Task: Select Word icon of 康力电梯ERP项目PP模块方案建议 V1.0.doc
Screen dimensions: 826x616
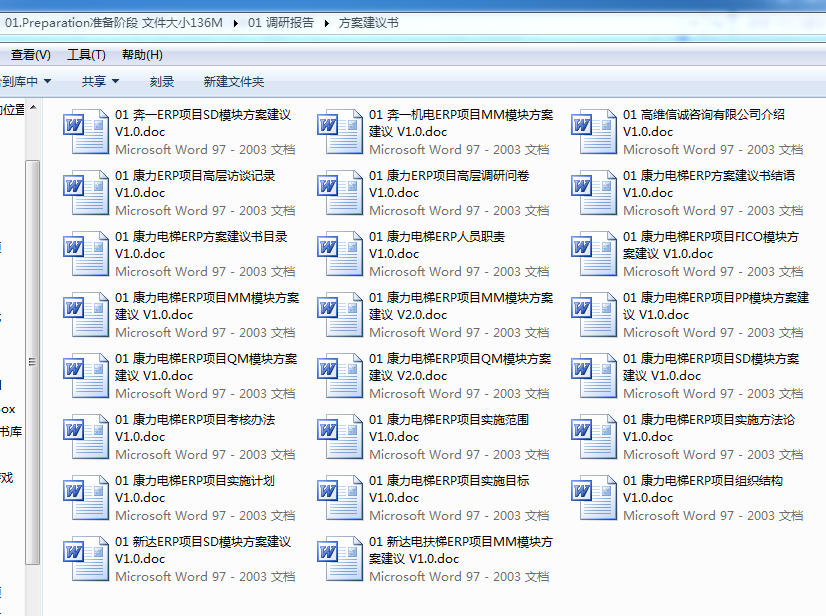Action: click(x=594, y=315)
